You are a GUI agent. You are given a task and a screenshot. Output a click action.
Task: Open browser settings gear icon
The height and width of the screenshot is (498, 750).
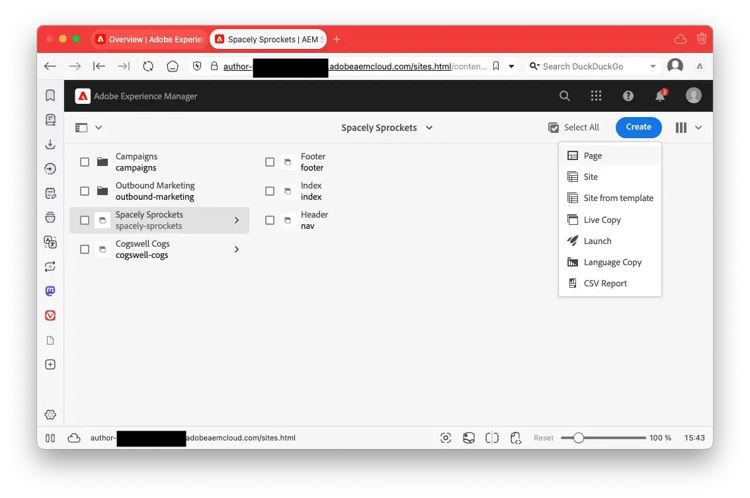point(50,415)
